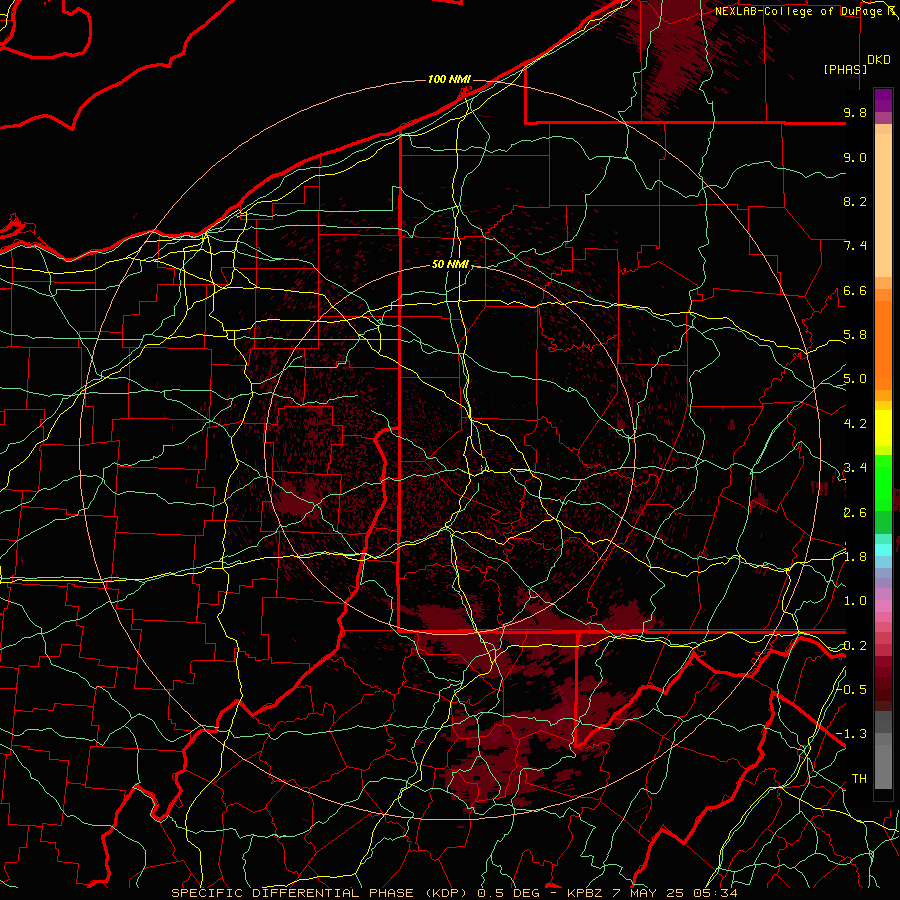
Task: Click the -0.5 value on the color scale
Action: (852, 689)
